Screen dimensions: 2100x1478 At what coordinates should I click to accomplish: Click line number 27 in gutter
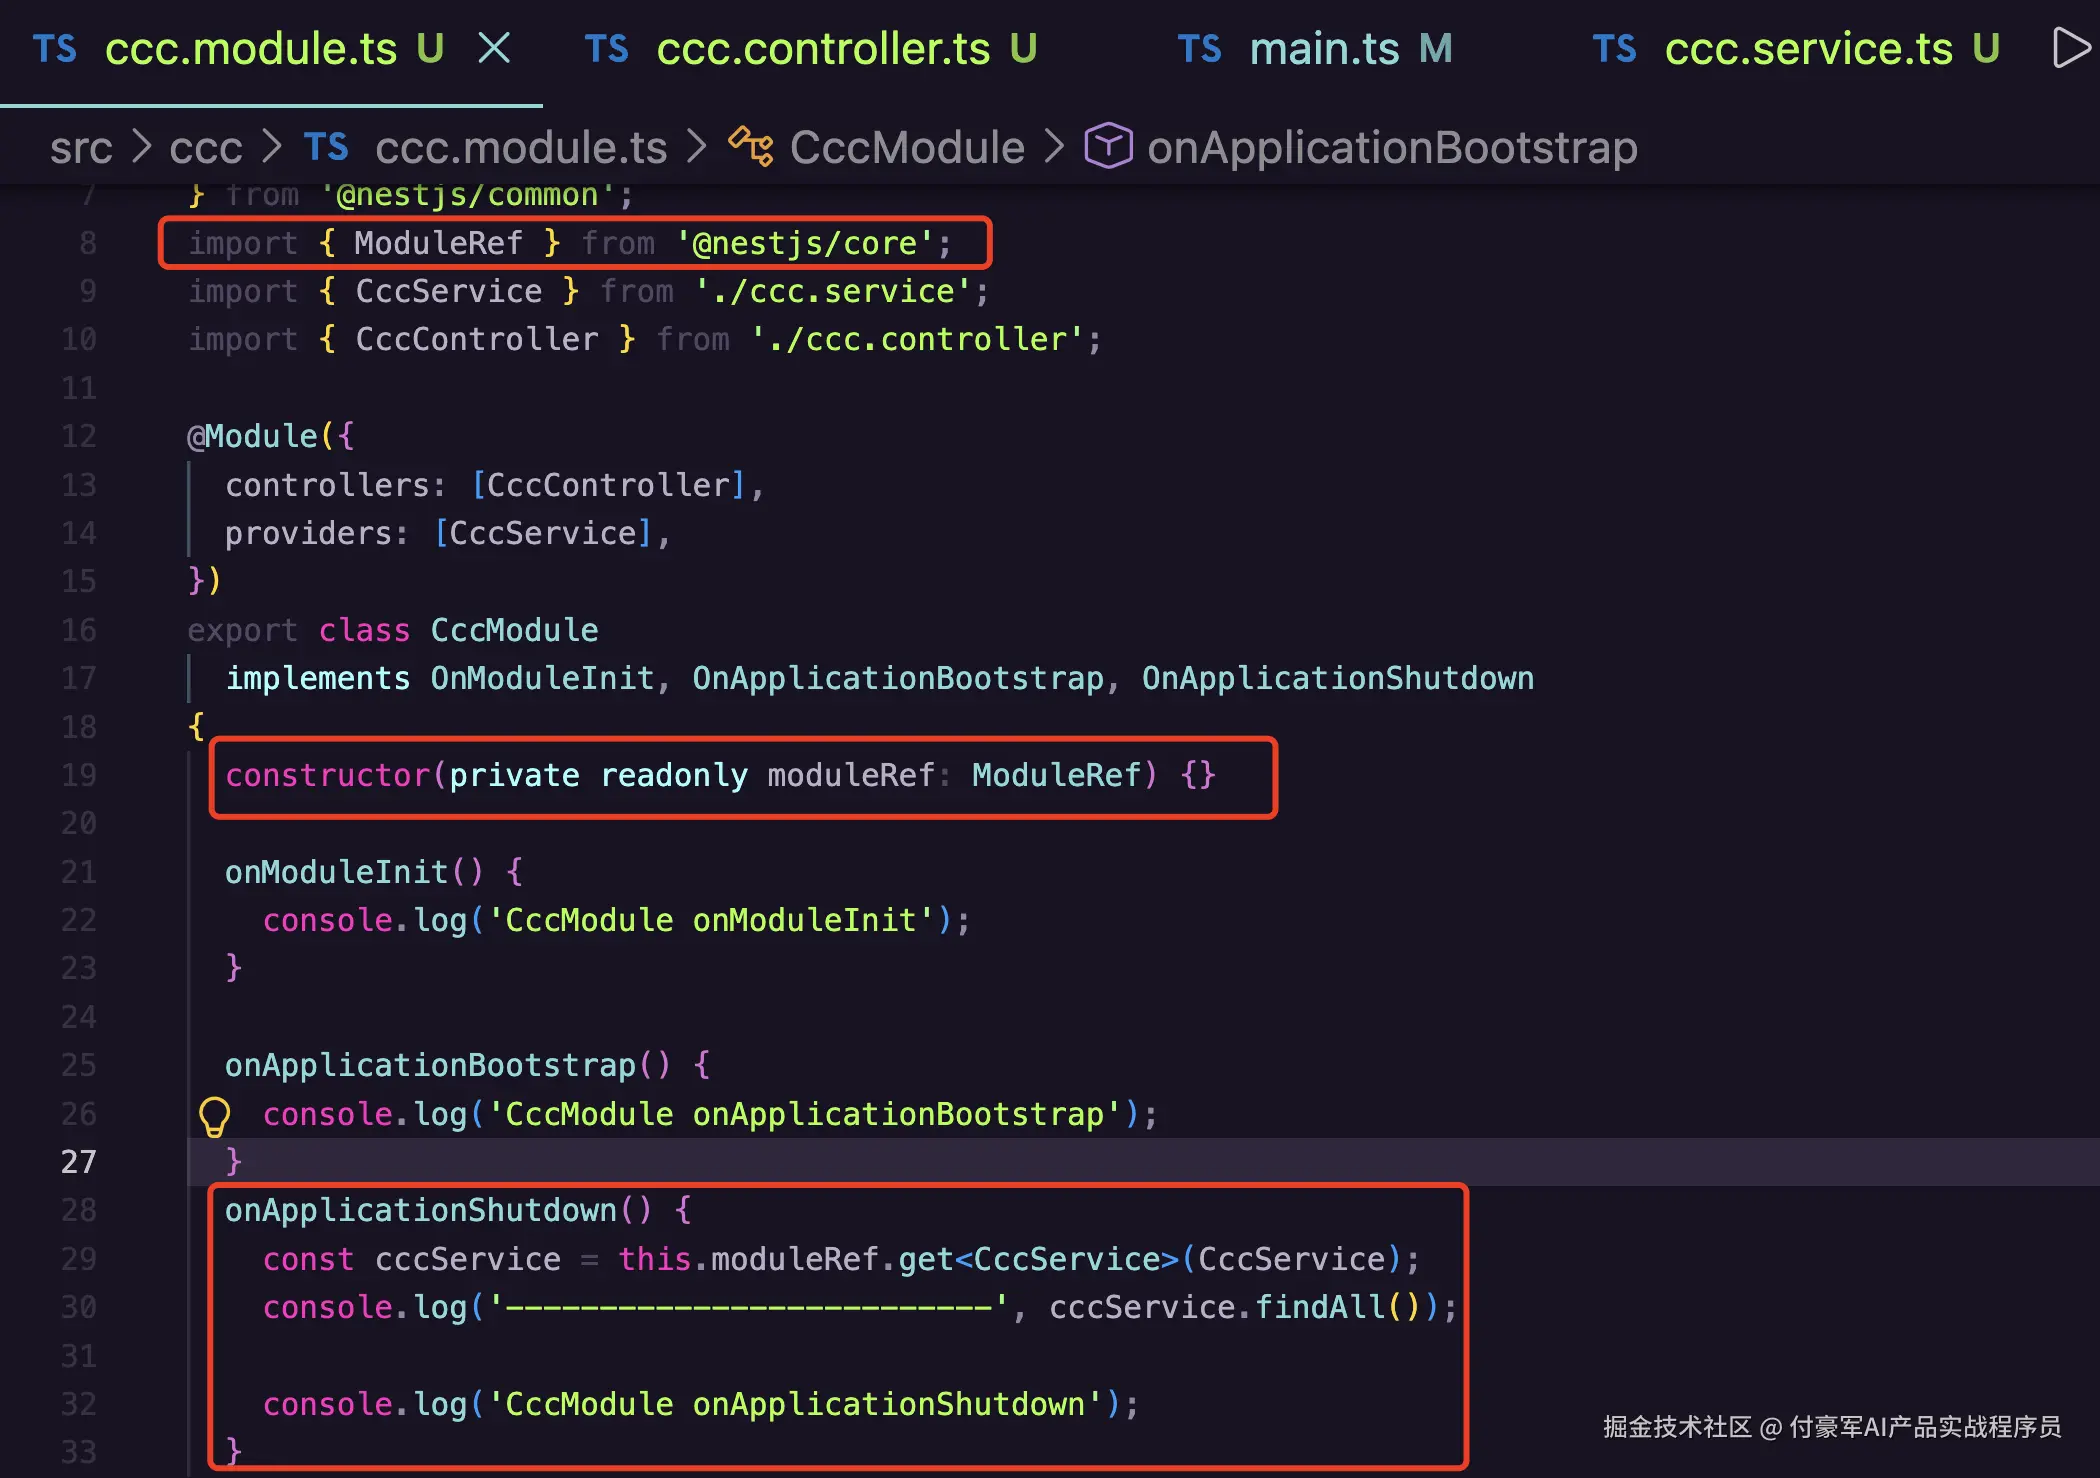click(x=79, y=1162)
